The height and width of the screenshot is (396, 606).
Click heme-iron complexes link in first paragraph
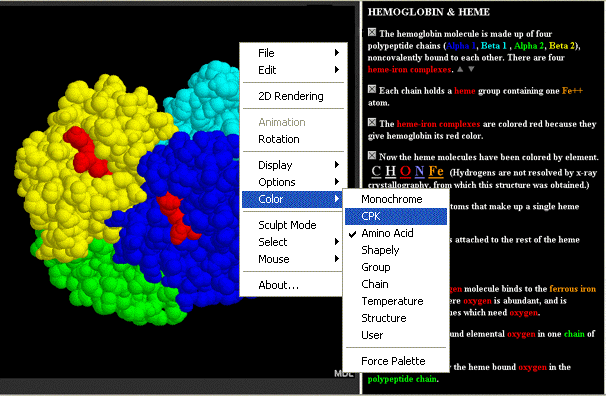point(409,70)
